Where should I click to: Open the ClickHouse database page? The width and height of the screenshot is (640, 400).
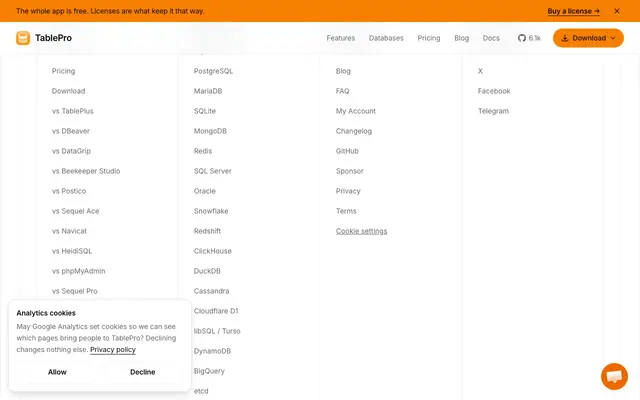coord(212,251)
